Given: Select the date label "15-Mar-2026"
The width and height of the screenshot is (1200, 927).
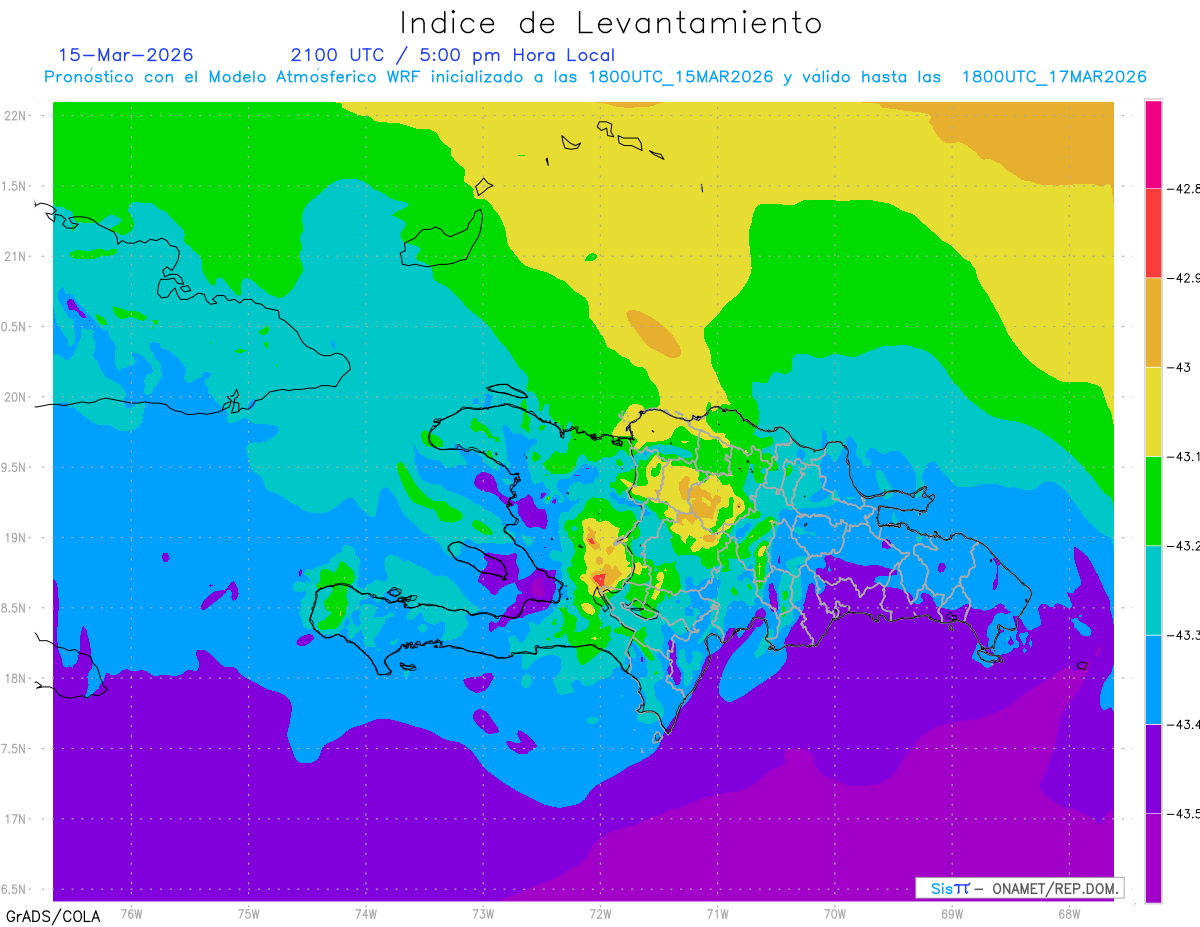Looking at the screenshot, I should pos(126,55).
